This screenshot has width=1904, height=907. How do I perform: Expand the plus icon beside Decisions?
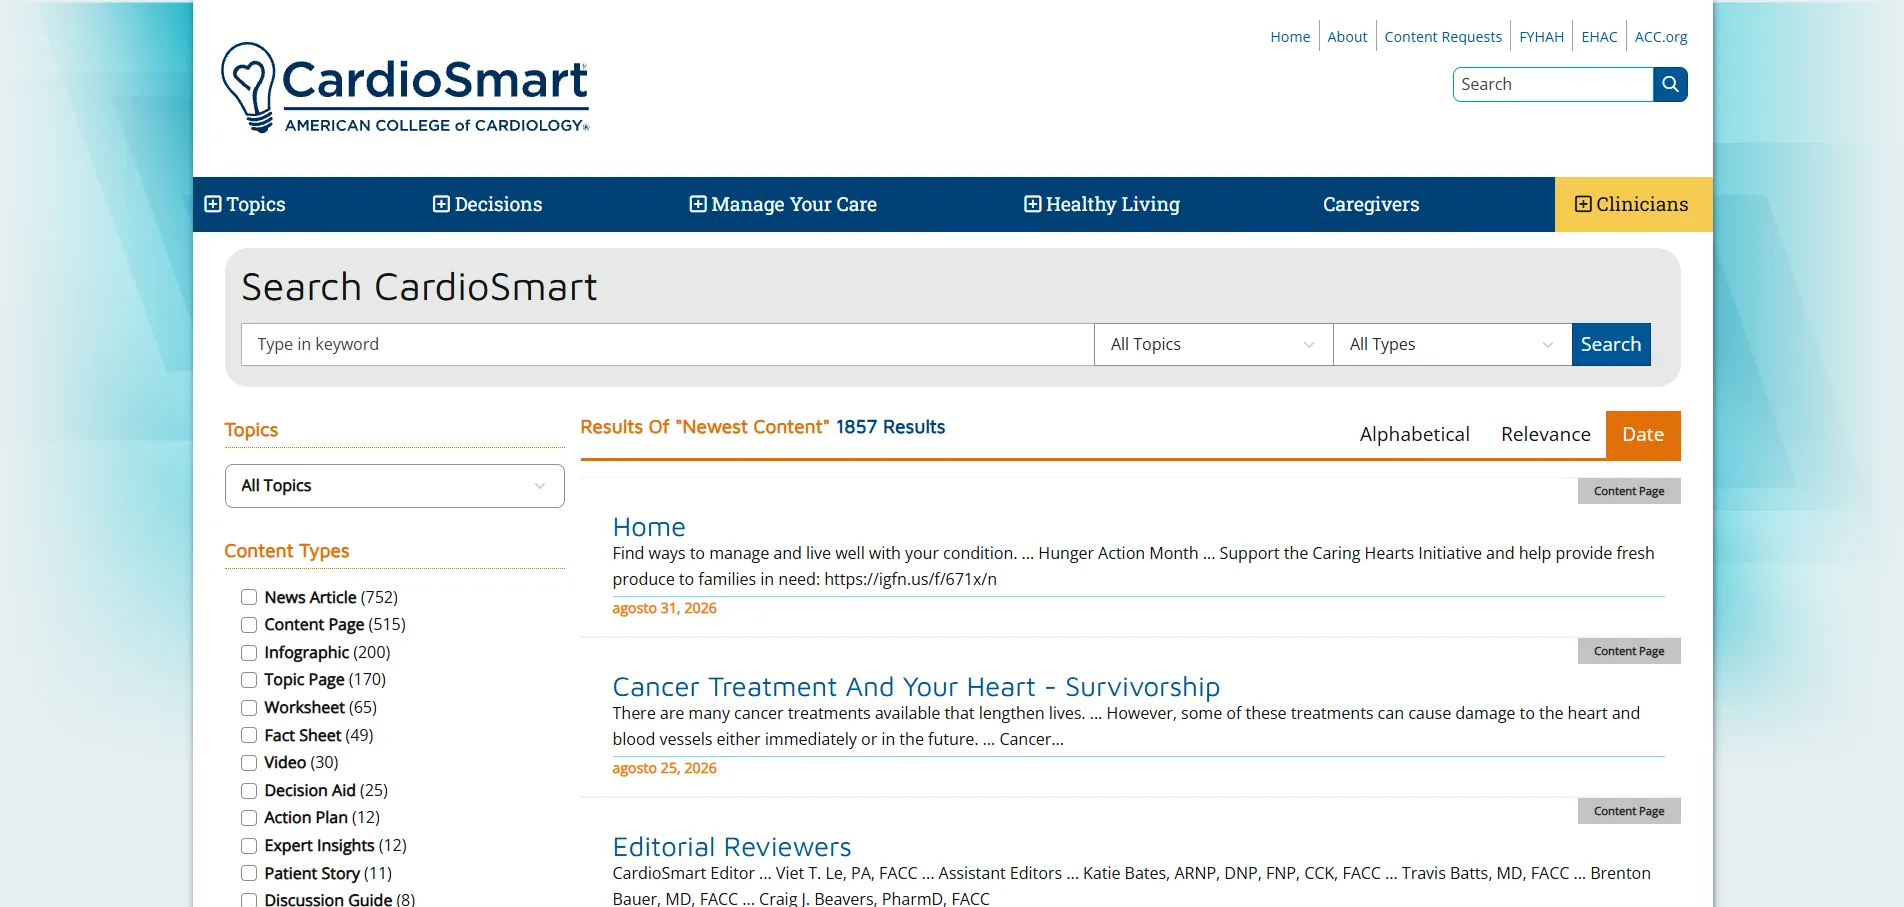pos(441,204)
